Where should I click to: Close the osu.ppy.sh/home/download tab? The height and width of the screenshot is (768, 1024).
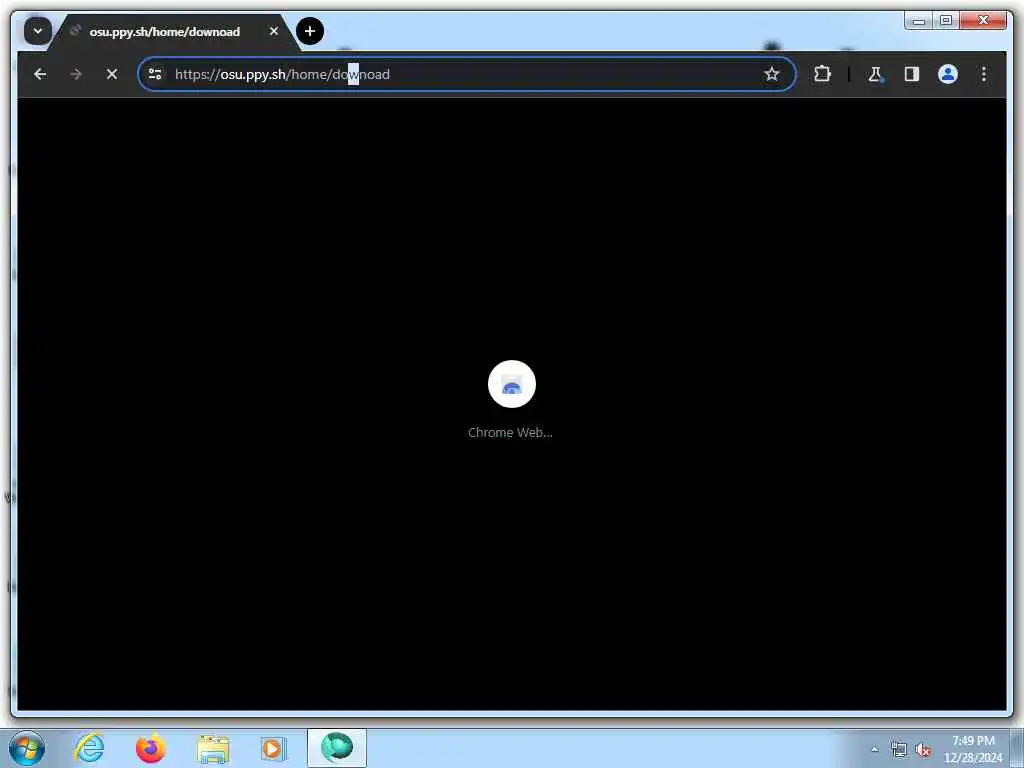(x=274, y=31)
